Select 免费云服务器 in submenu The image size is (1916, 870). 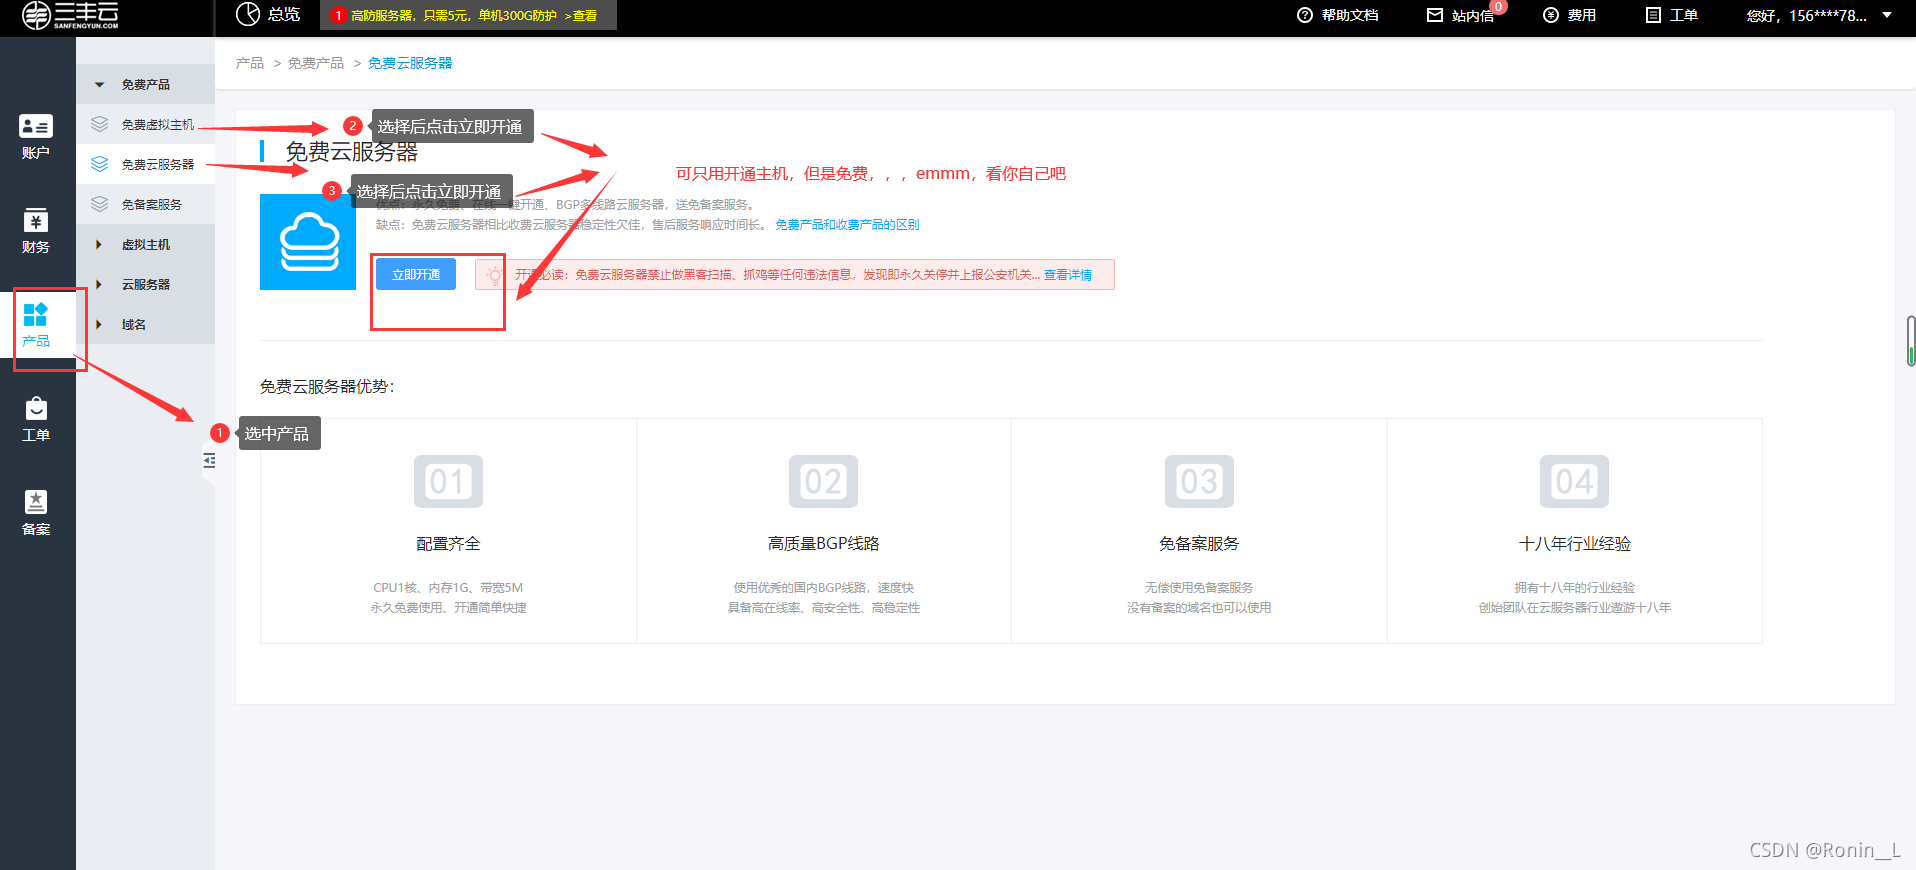(158, 164)
